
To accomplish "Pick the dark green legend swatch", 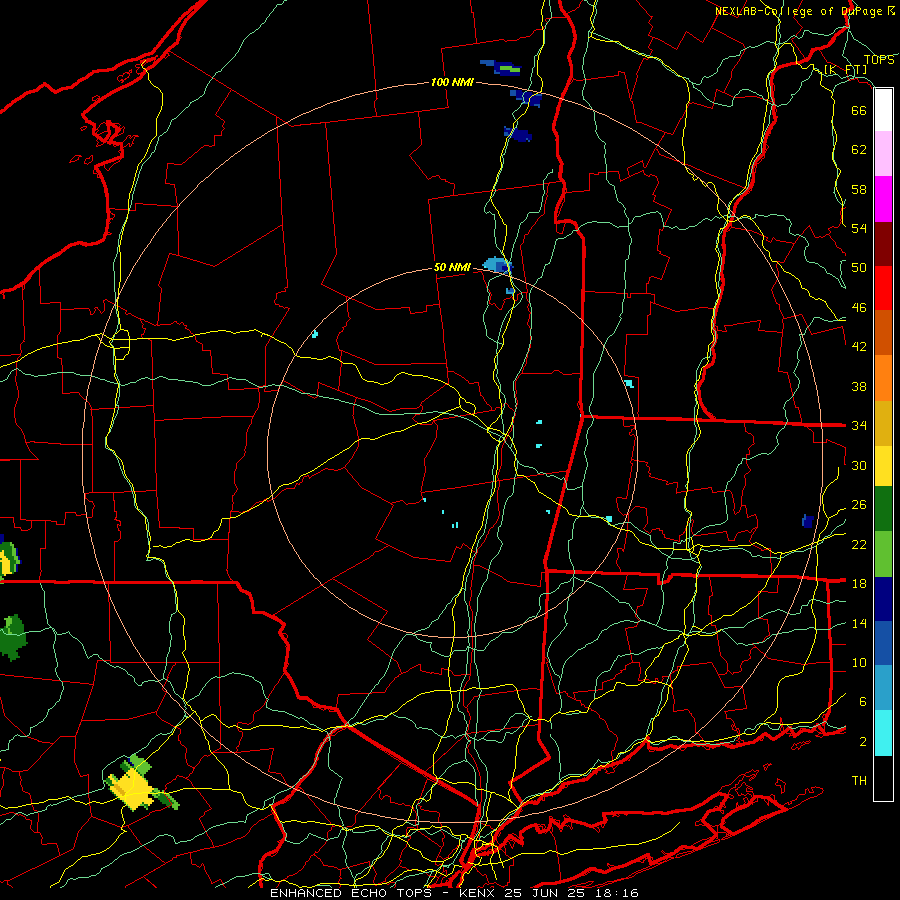I will point(883,509).
